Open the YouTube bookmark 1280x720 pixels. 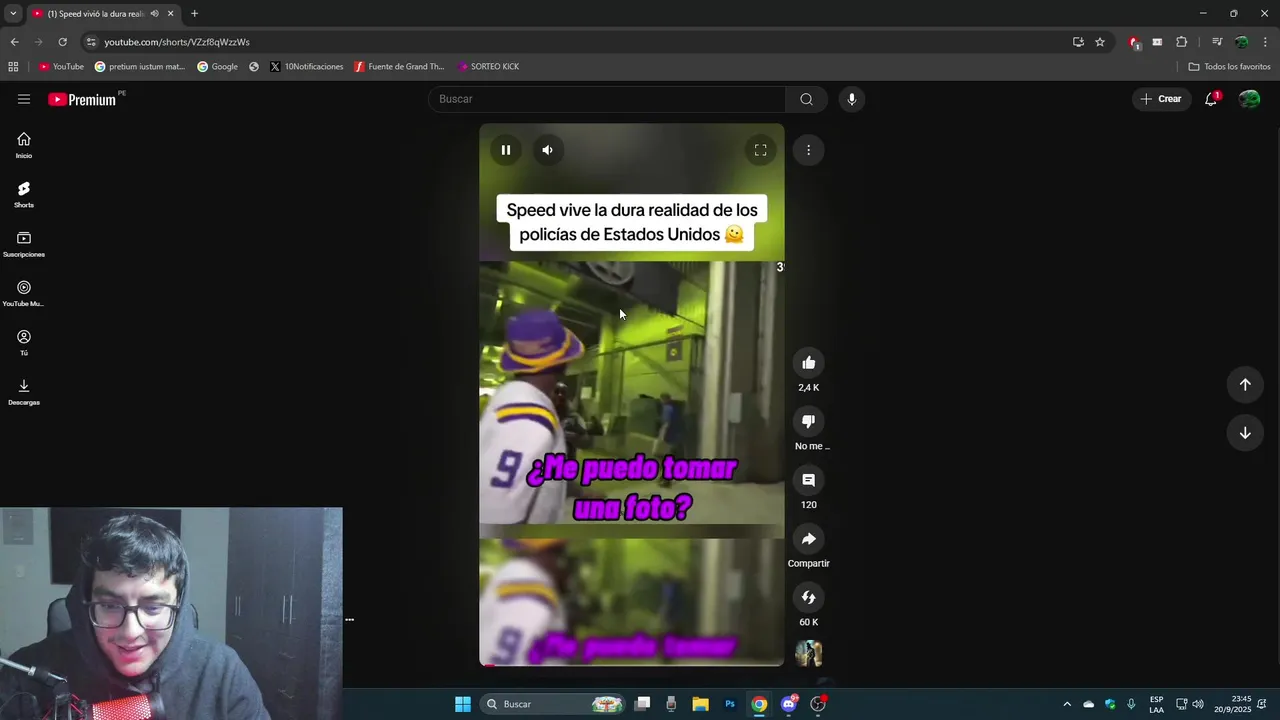coord(61,67)
